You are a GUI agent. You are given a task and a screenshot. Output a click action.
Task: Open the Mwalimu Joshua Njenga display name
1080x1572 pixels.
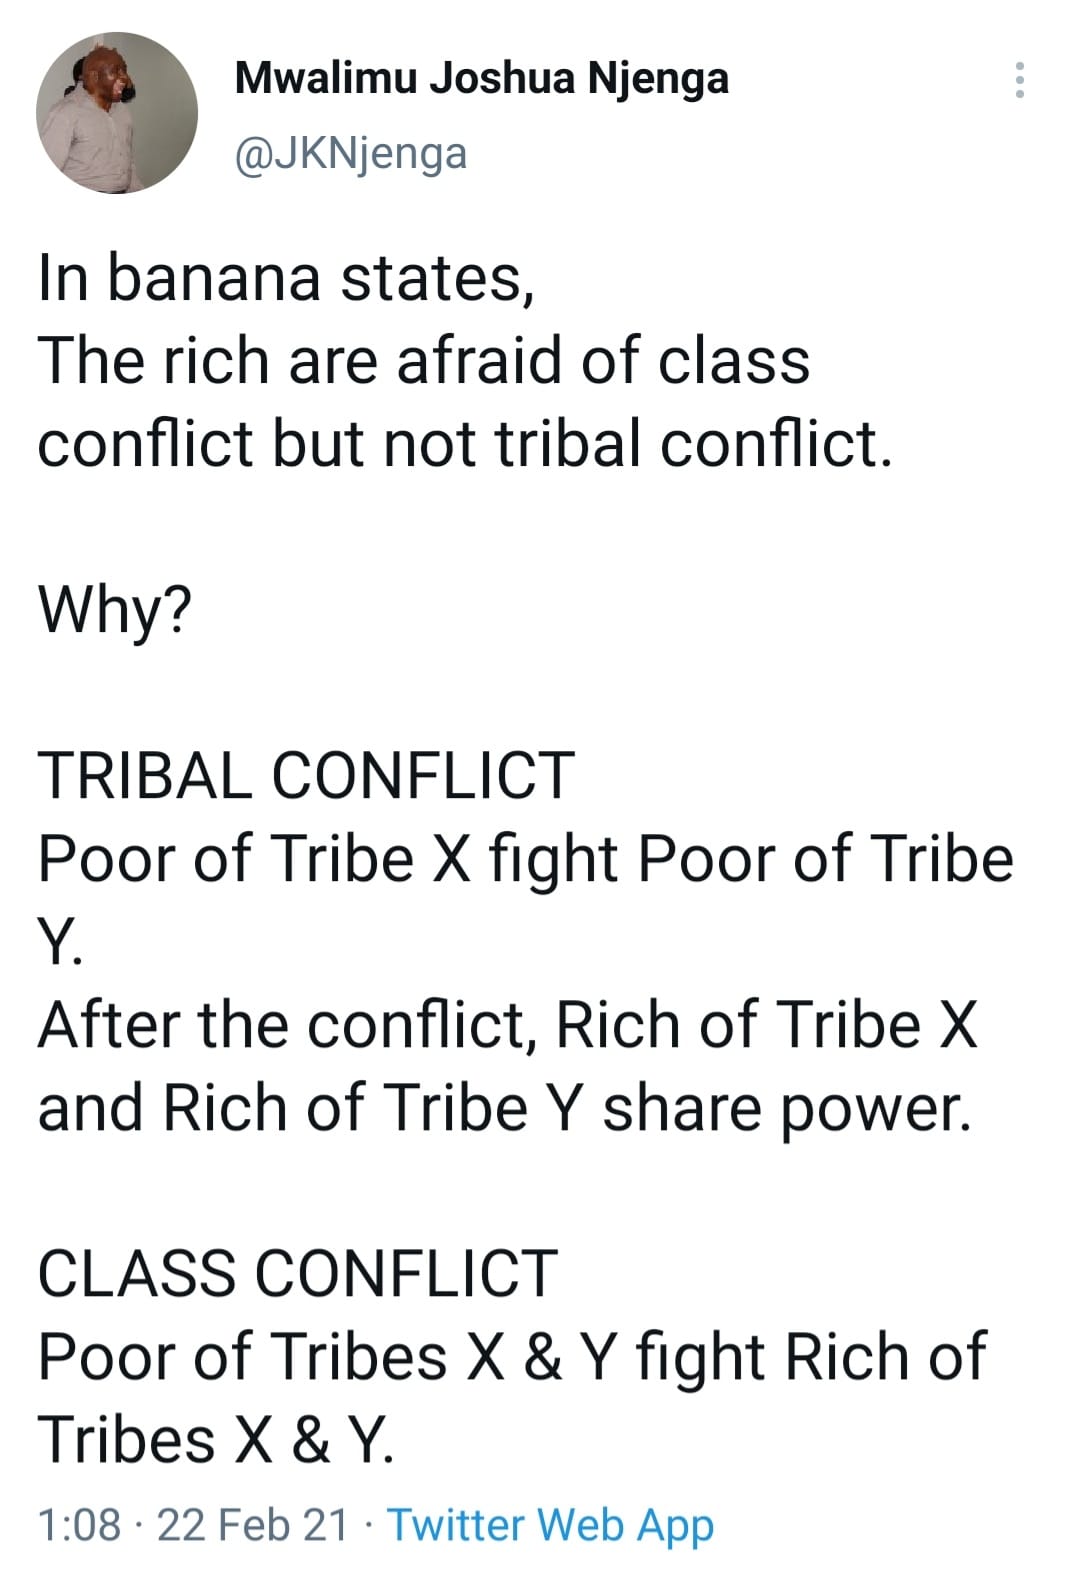481,79
